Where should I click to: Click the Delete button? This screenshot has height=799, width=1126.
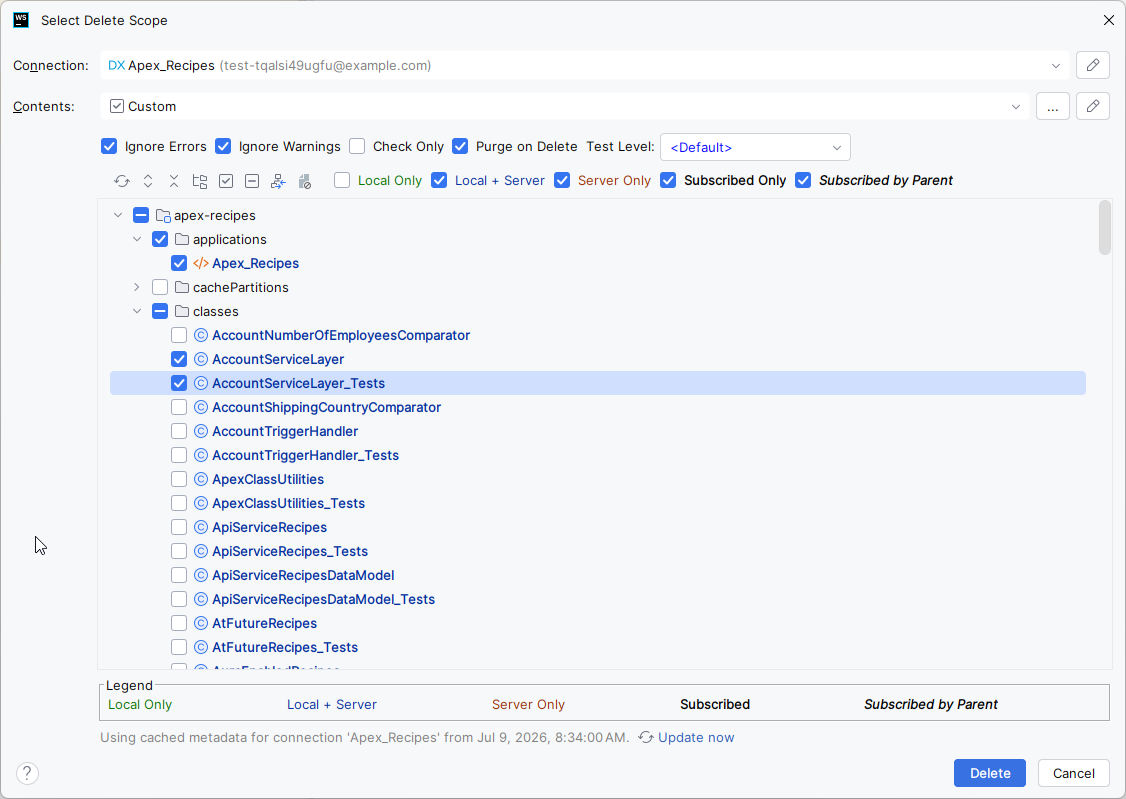click(x=990, y=773)
